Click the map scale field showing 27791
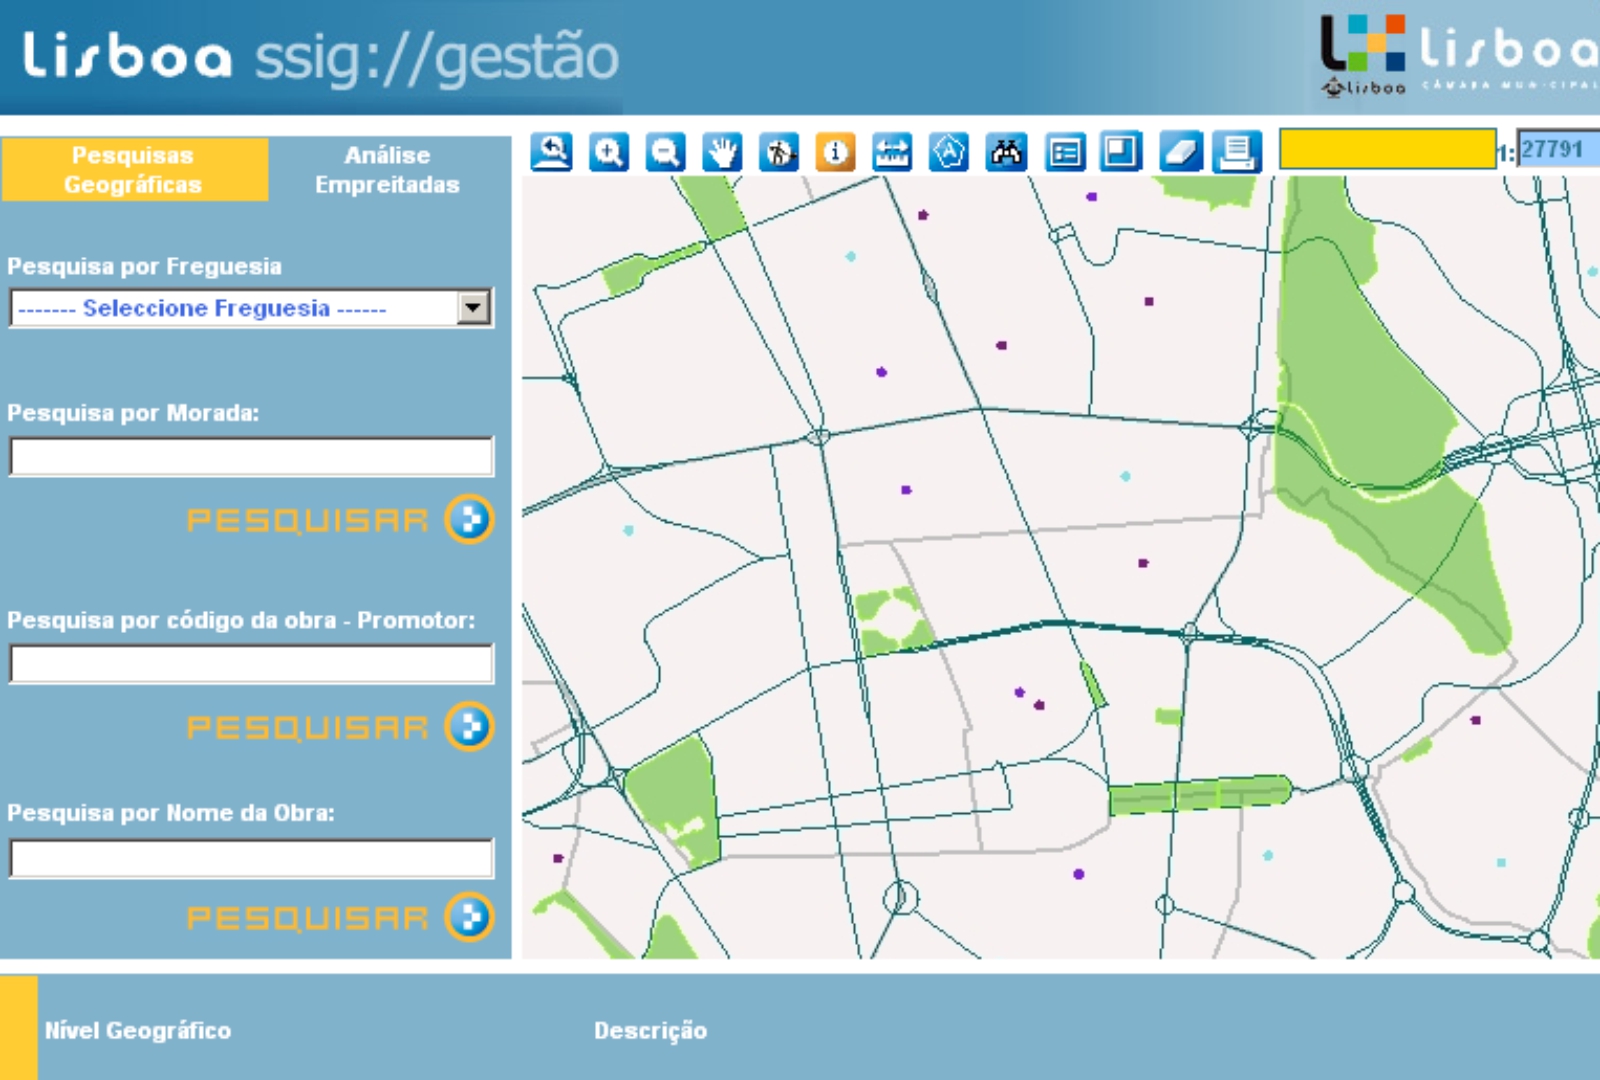This screenshot has height=1080, width=1600. pos(1558,149)
